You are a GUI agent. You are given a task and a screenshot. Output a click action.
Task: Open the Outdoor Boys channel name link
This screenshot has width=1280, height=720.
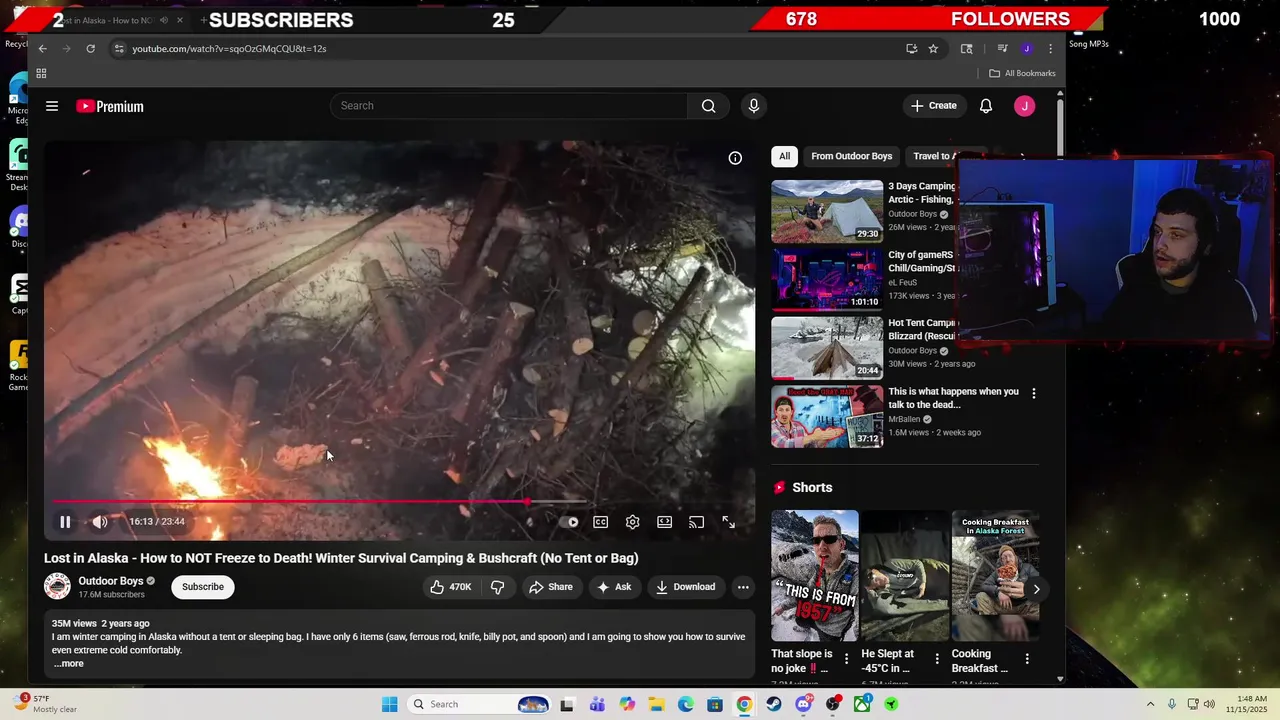(x=111, y=581)
